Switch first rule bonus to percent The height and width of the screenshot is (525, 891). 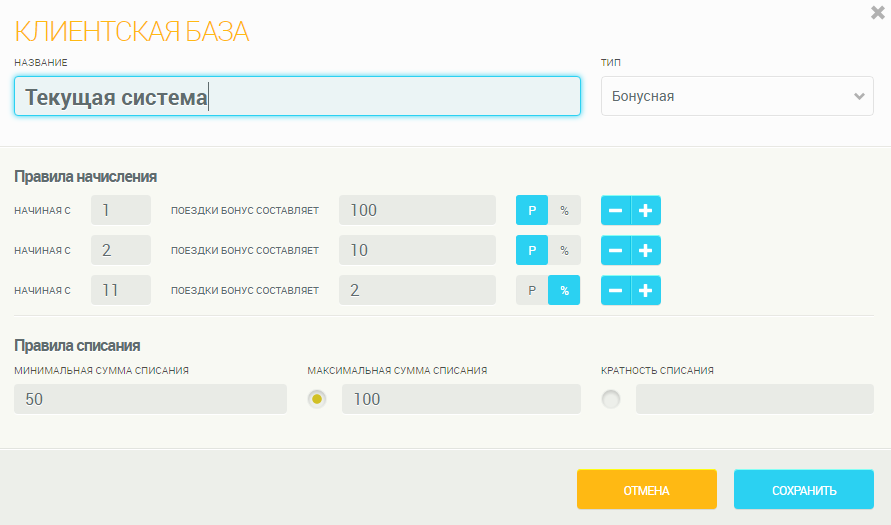564,210
